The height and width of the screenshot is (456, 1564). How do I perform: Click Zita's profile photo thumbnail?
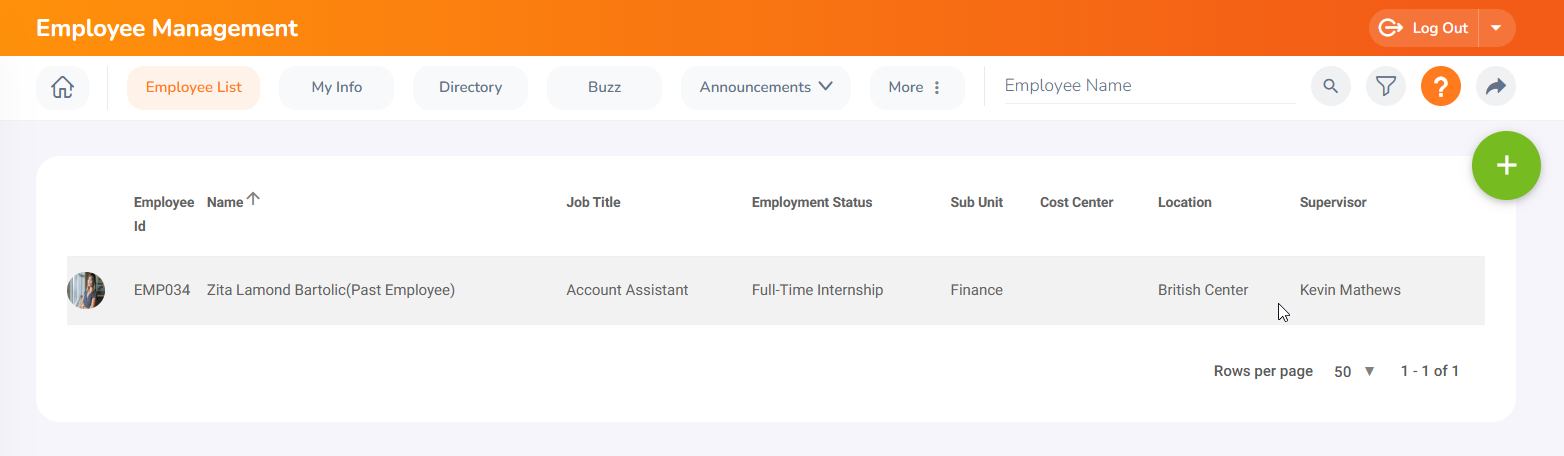86,290
